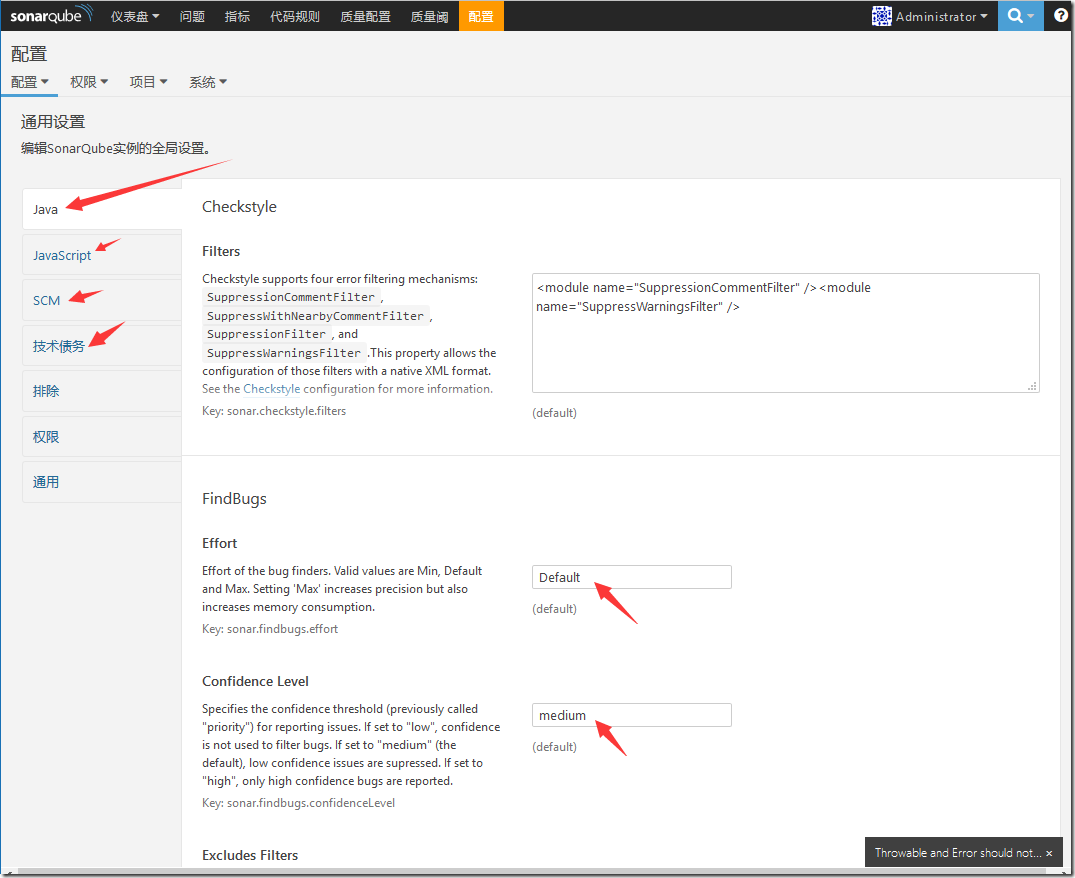Click the Administrator avatar icon

882,16
